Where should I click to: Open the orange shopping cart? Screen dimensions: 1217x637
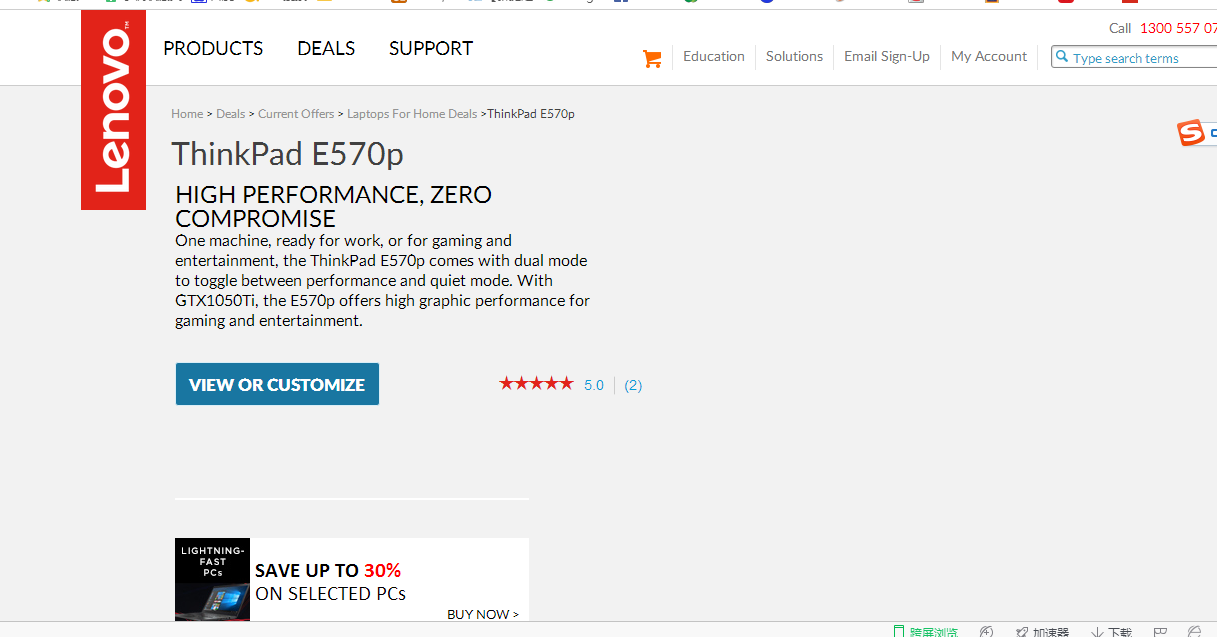[x=652, y=58]
